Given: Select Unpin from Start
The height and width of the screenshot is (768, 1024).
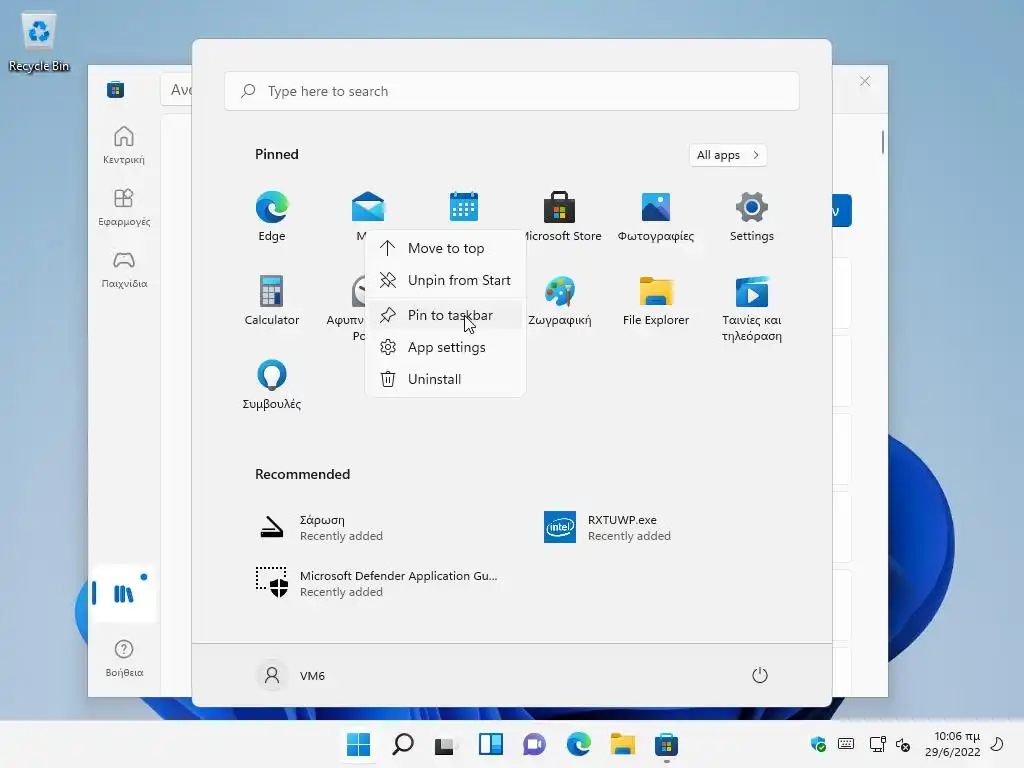Looking at the screenshot, I should (x=445, y=280).
